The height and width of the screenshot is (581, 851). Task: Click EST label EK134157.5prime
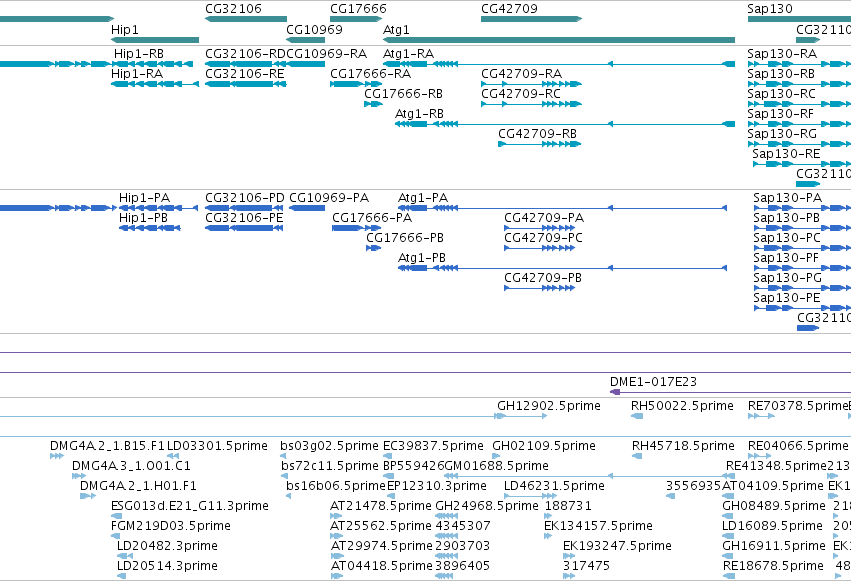598,526
